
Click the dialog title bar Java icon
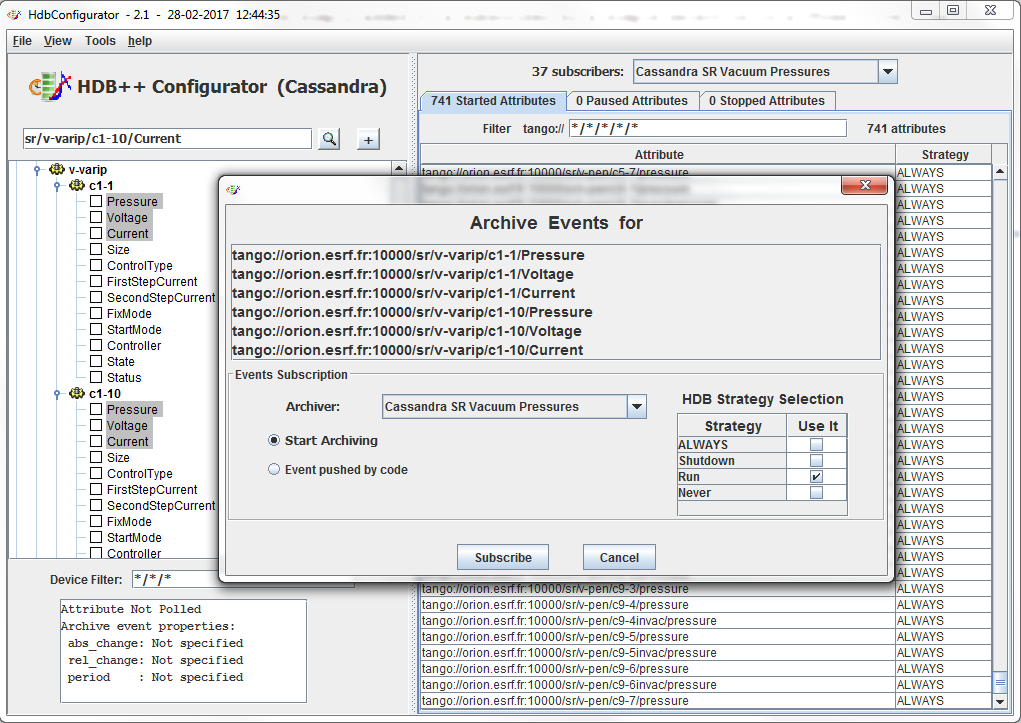[x=233, y=188]
